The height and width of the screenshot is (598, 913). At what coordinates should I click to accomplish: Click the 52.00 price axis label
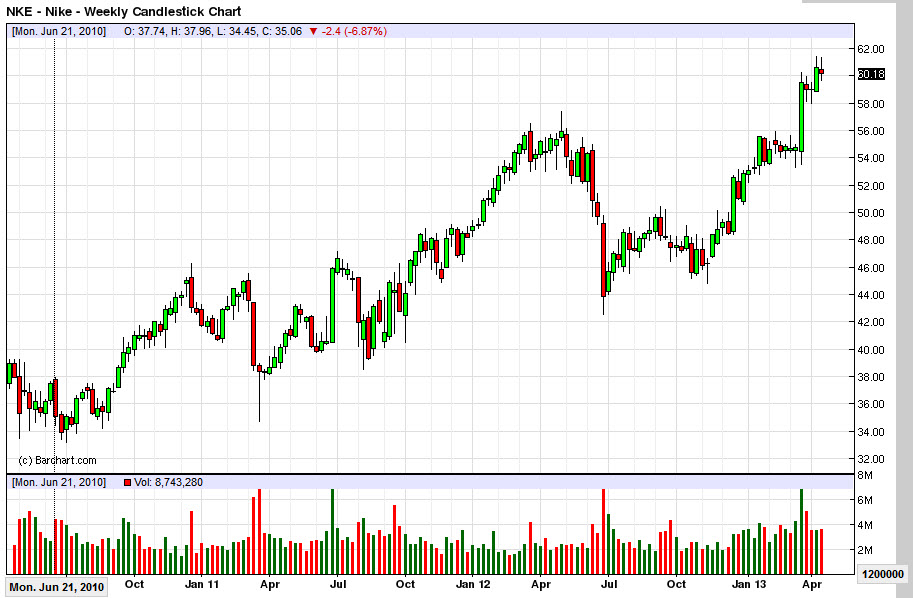pos(871,186)
